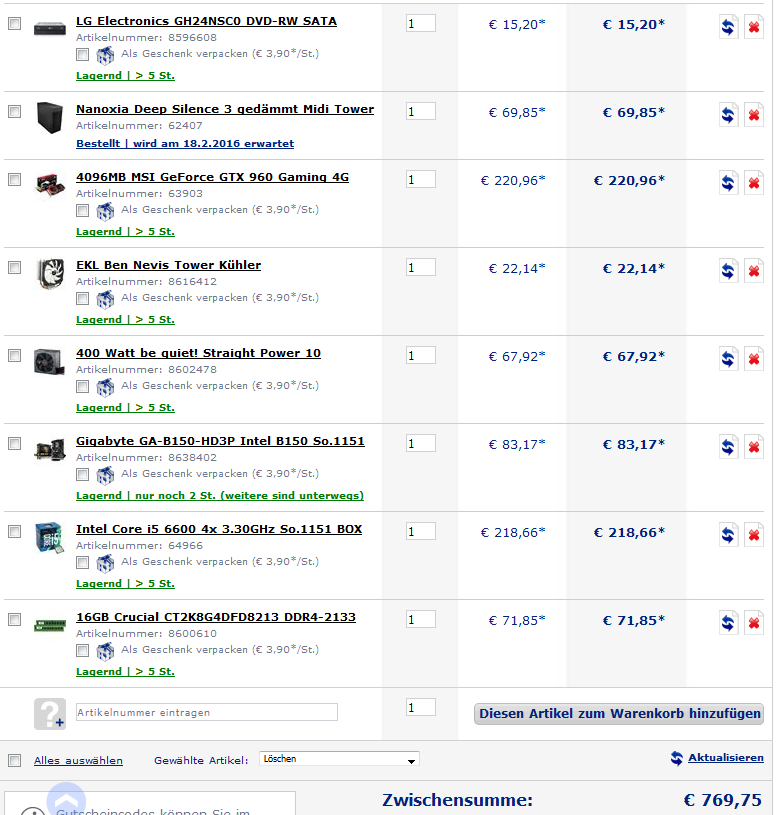
Task: Update Intel Core i5 6600 row
Action: tap(729, 534)
